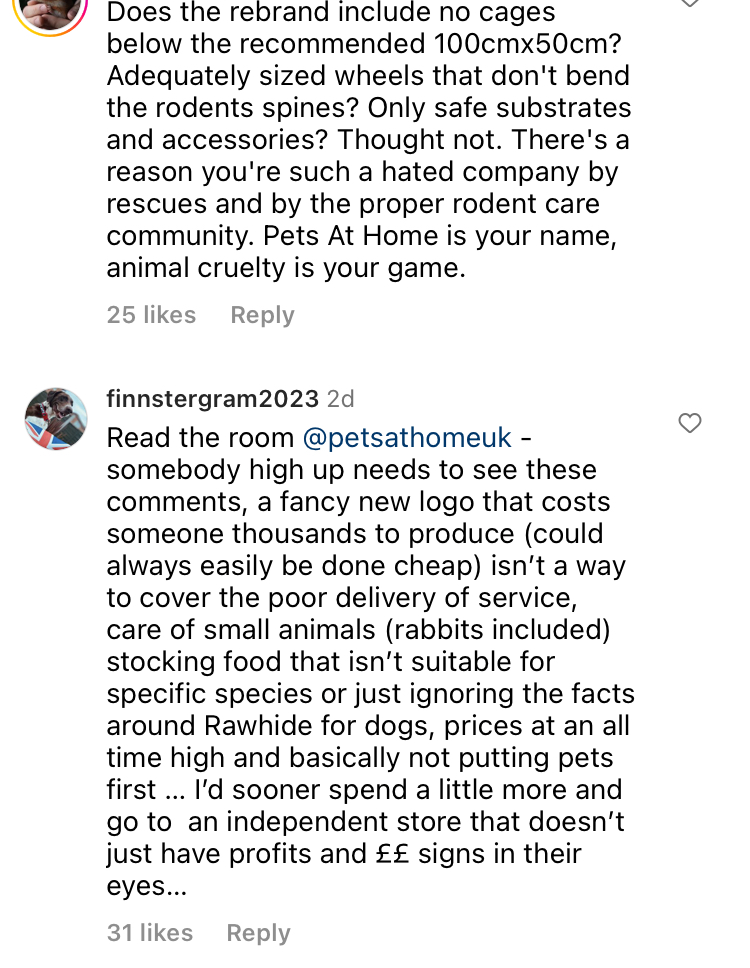Reply to the finnstergram2023 comment
The width and height of the screenshot is (750, 968).
click(258, 933)
